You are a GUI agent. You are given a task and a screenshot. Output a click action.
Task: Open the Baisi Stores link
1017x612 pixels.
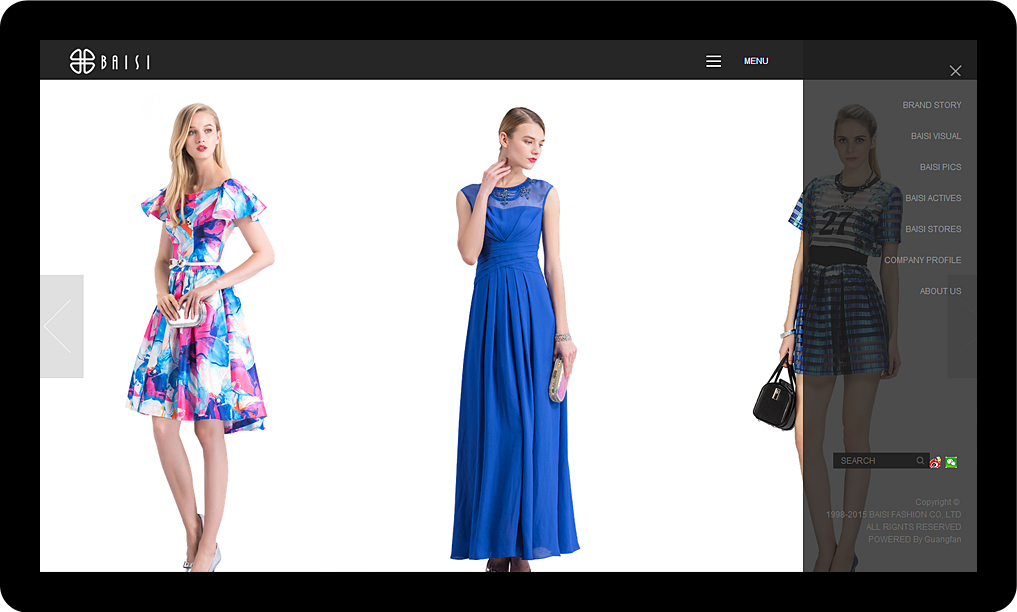click(933, 229)
